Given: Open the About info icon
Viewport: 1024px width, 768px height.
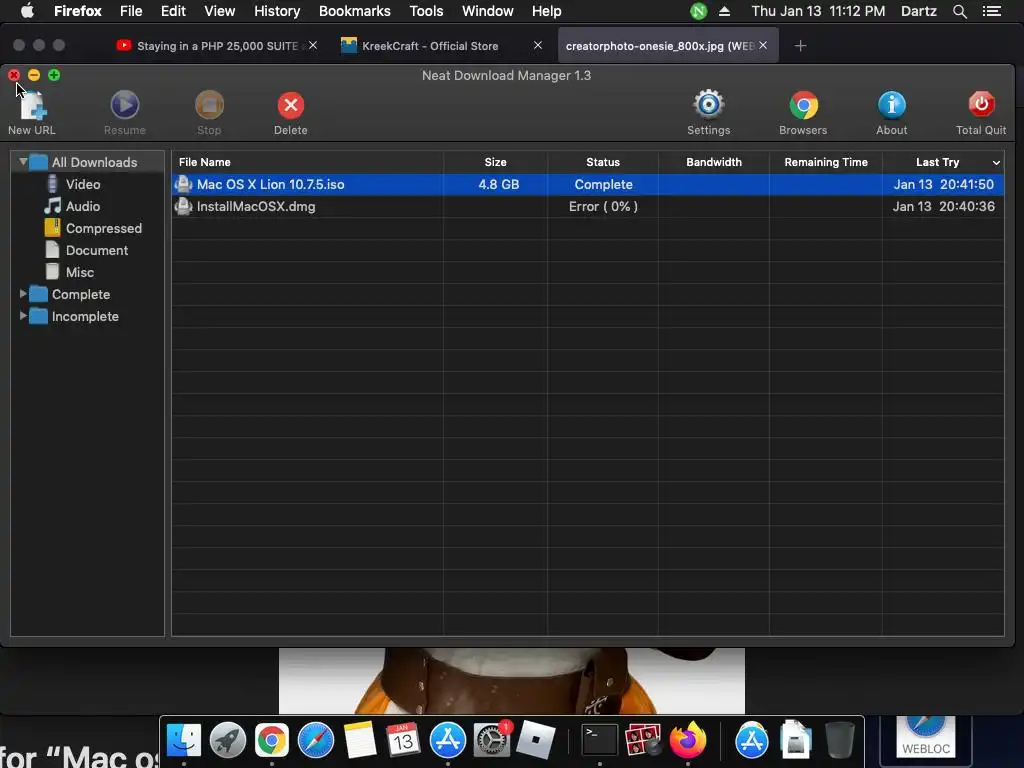Looking at the screenshot, I should tap(891, 105).
